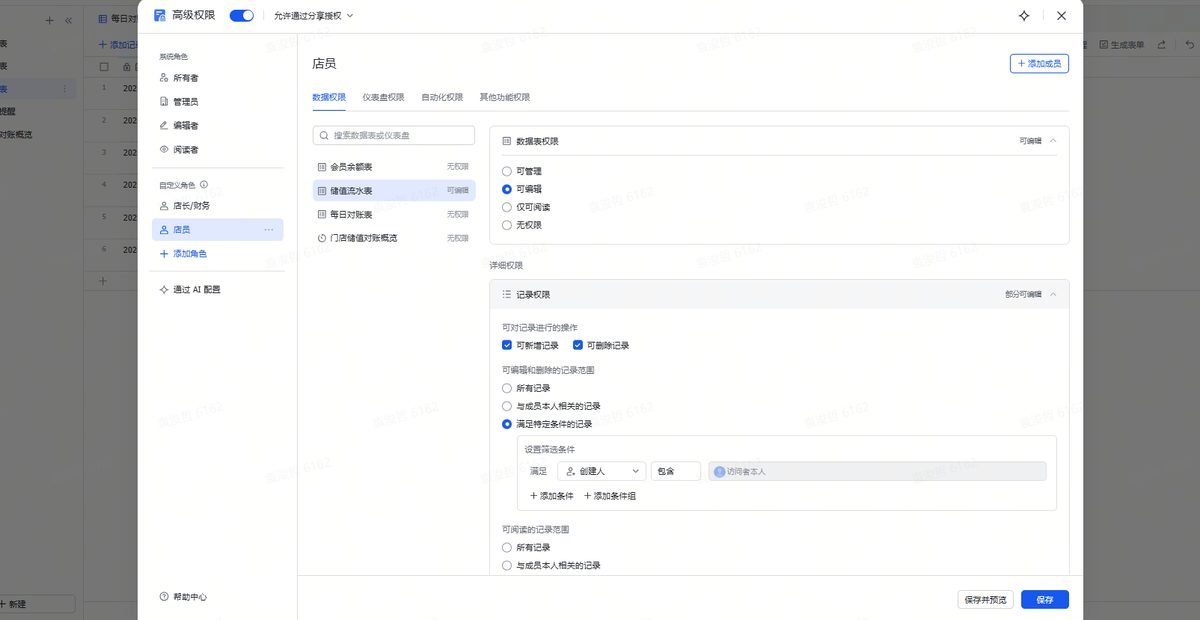1200x620 pixels.
Task: Click the 数据表权限 section icon
Action: coord(507,141)
